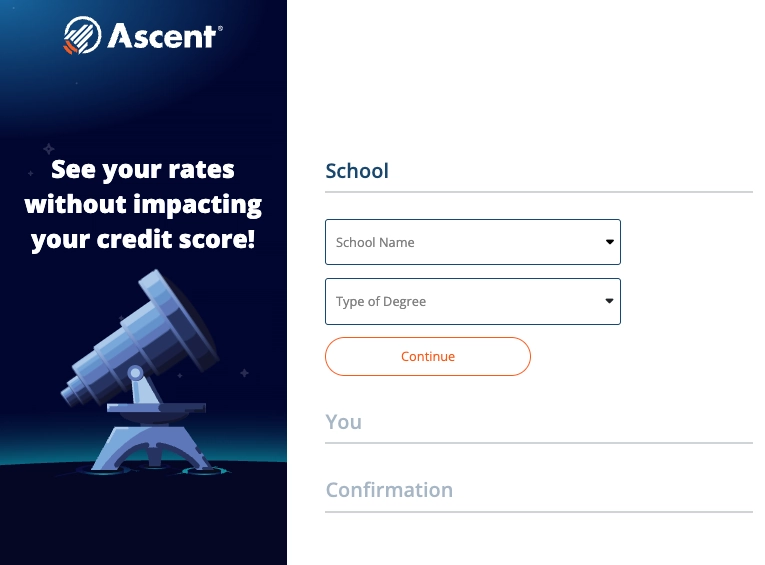The width and height of the screenshot is (765, 565).
Task: Expand the You section
Action: [x=344, y=422]
